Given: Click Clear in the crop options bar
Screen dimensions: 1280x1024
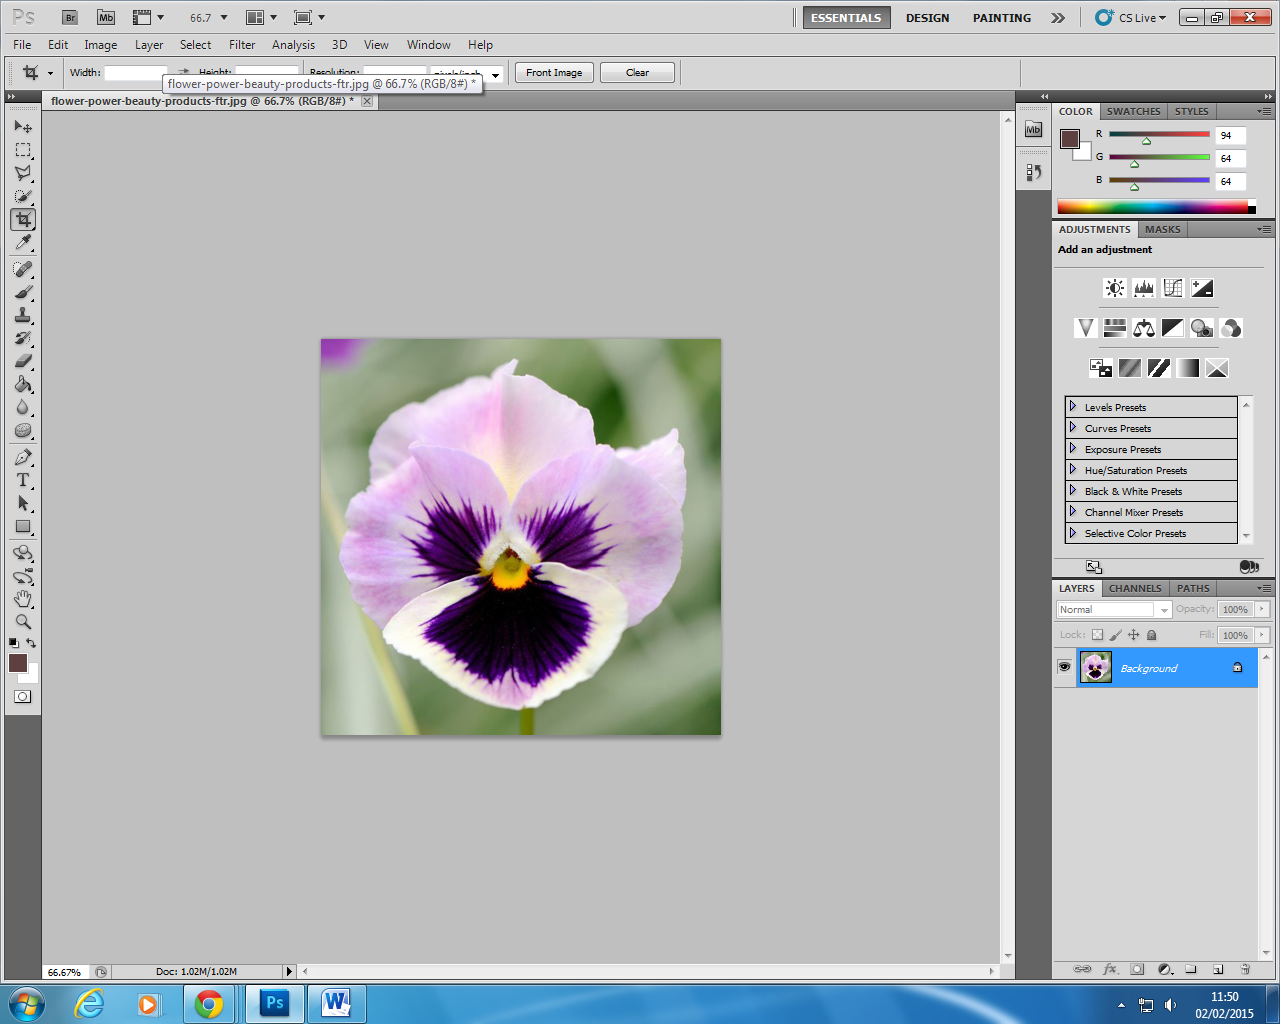Looking at the screenshot, I should click(x=637, y=72).
